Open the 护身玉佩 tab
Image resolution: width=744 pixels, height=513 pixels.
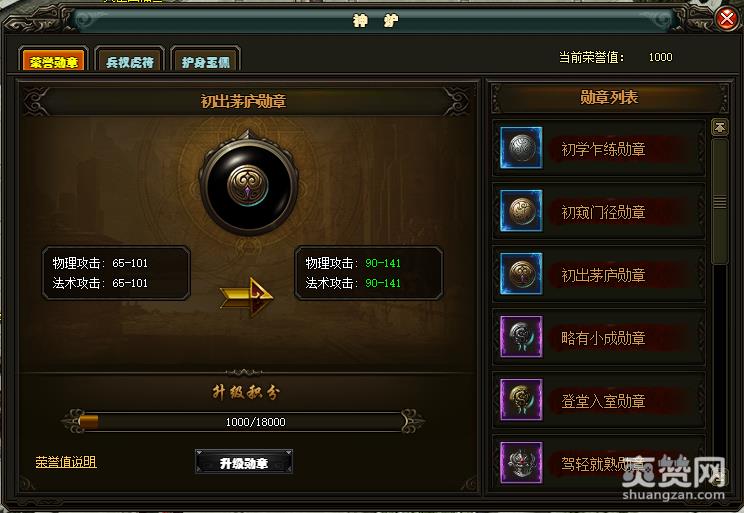(205, 62)
